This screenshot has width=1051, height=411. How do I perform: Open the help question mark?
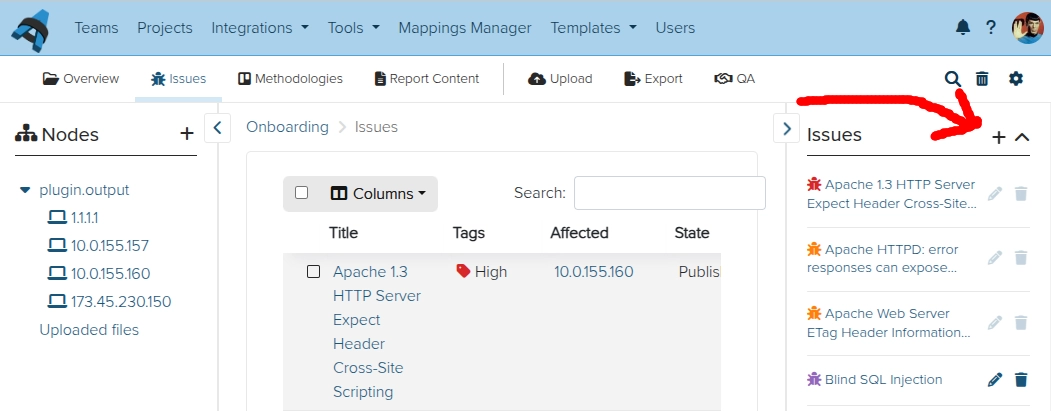[x=991, y=27]
